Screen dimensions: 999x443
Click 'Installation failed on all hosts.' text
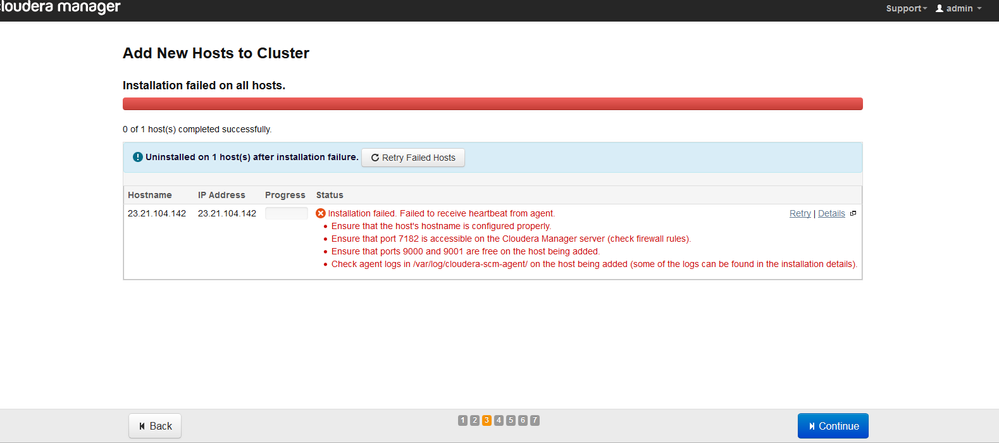point(204,85)
